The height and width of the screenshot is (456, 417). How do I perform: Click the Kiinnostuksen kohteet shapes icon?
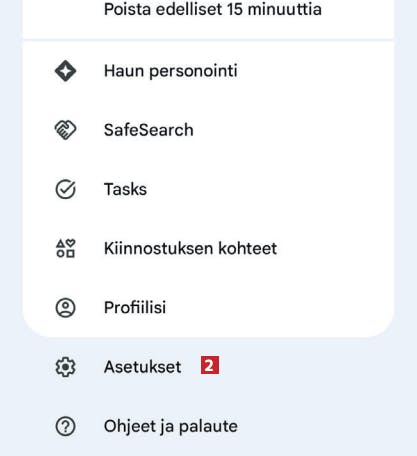pyautogui.click(x=65, y=248)
